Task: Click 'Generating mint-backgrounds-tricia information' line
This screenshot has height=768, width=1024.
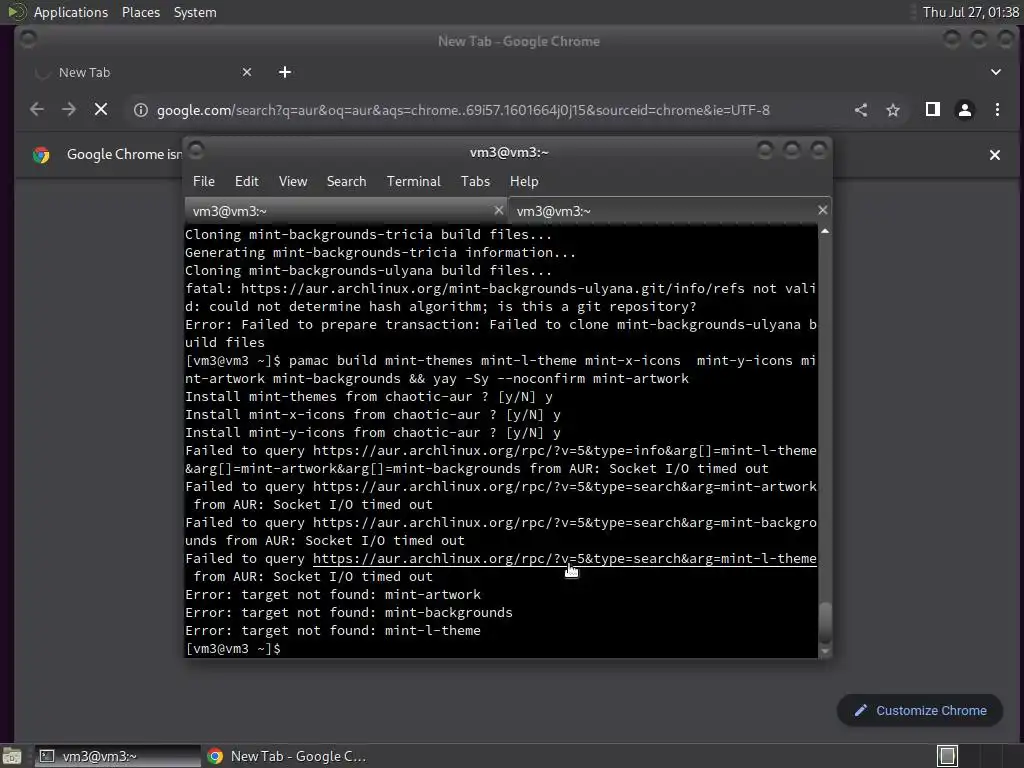Action: [x=381, y=253]
